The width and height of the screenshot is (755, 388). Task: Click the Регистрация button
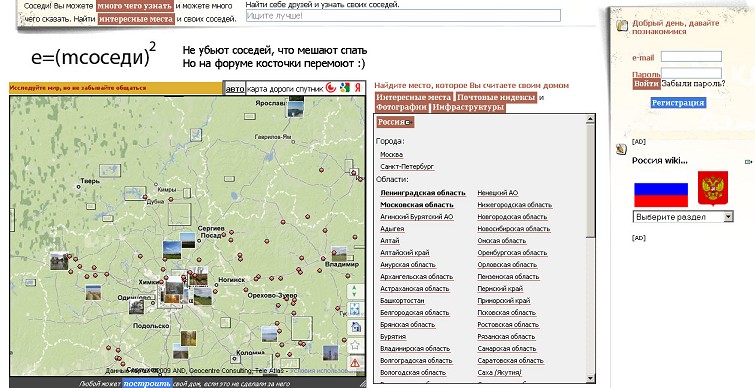[x=678, y=103]
